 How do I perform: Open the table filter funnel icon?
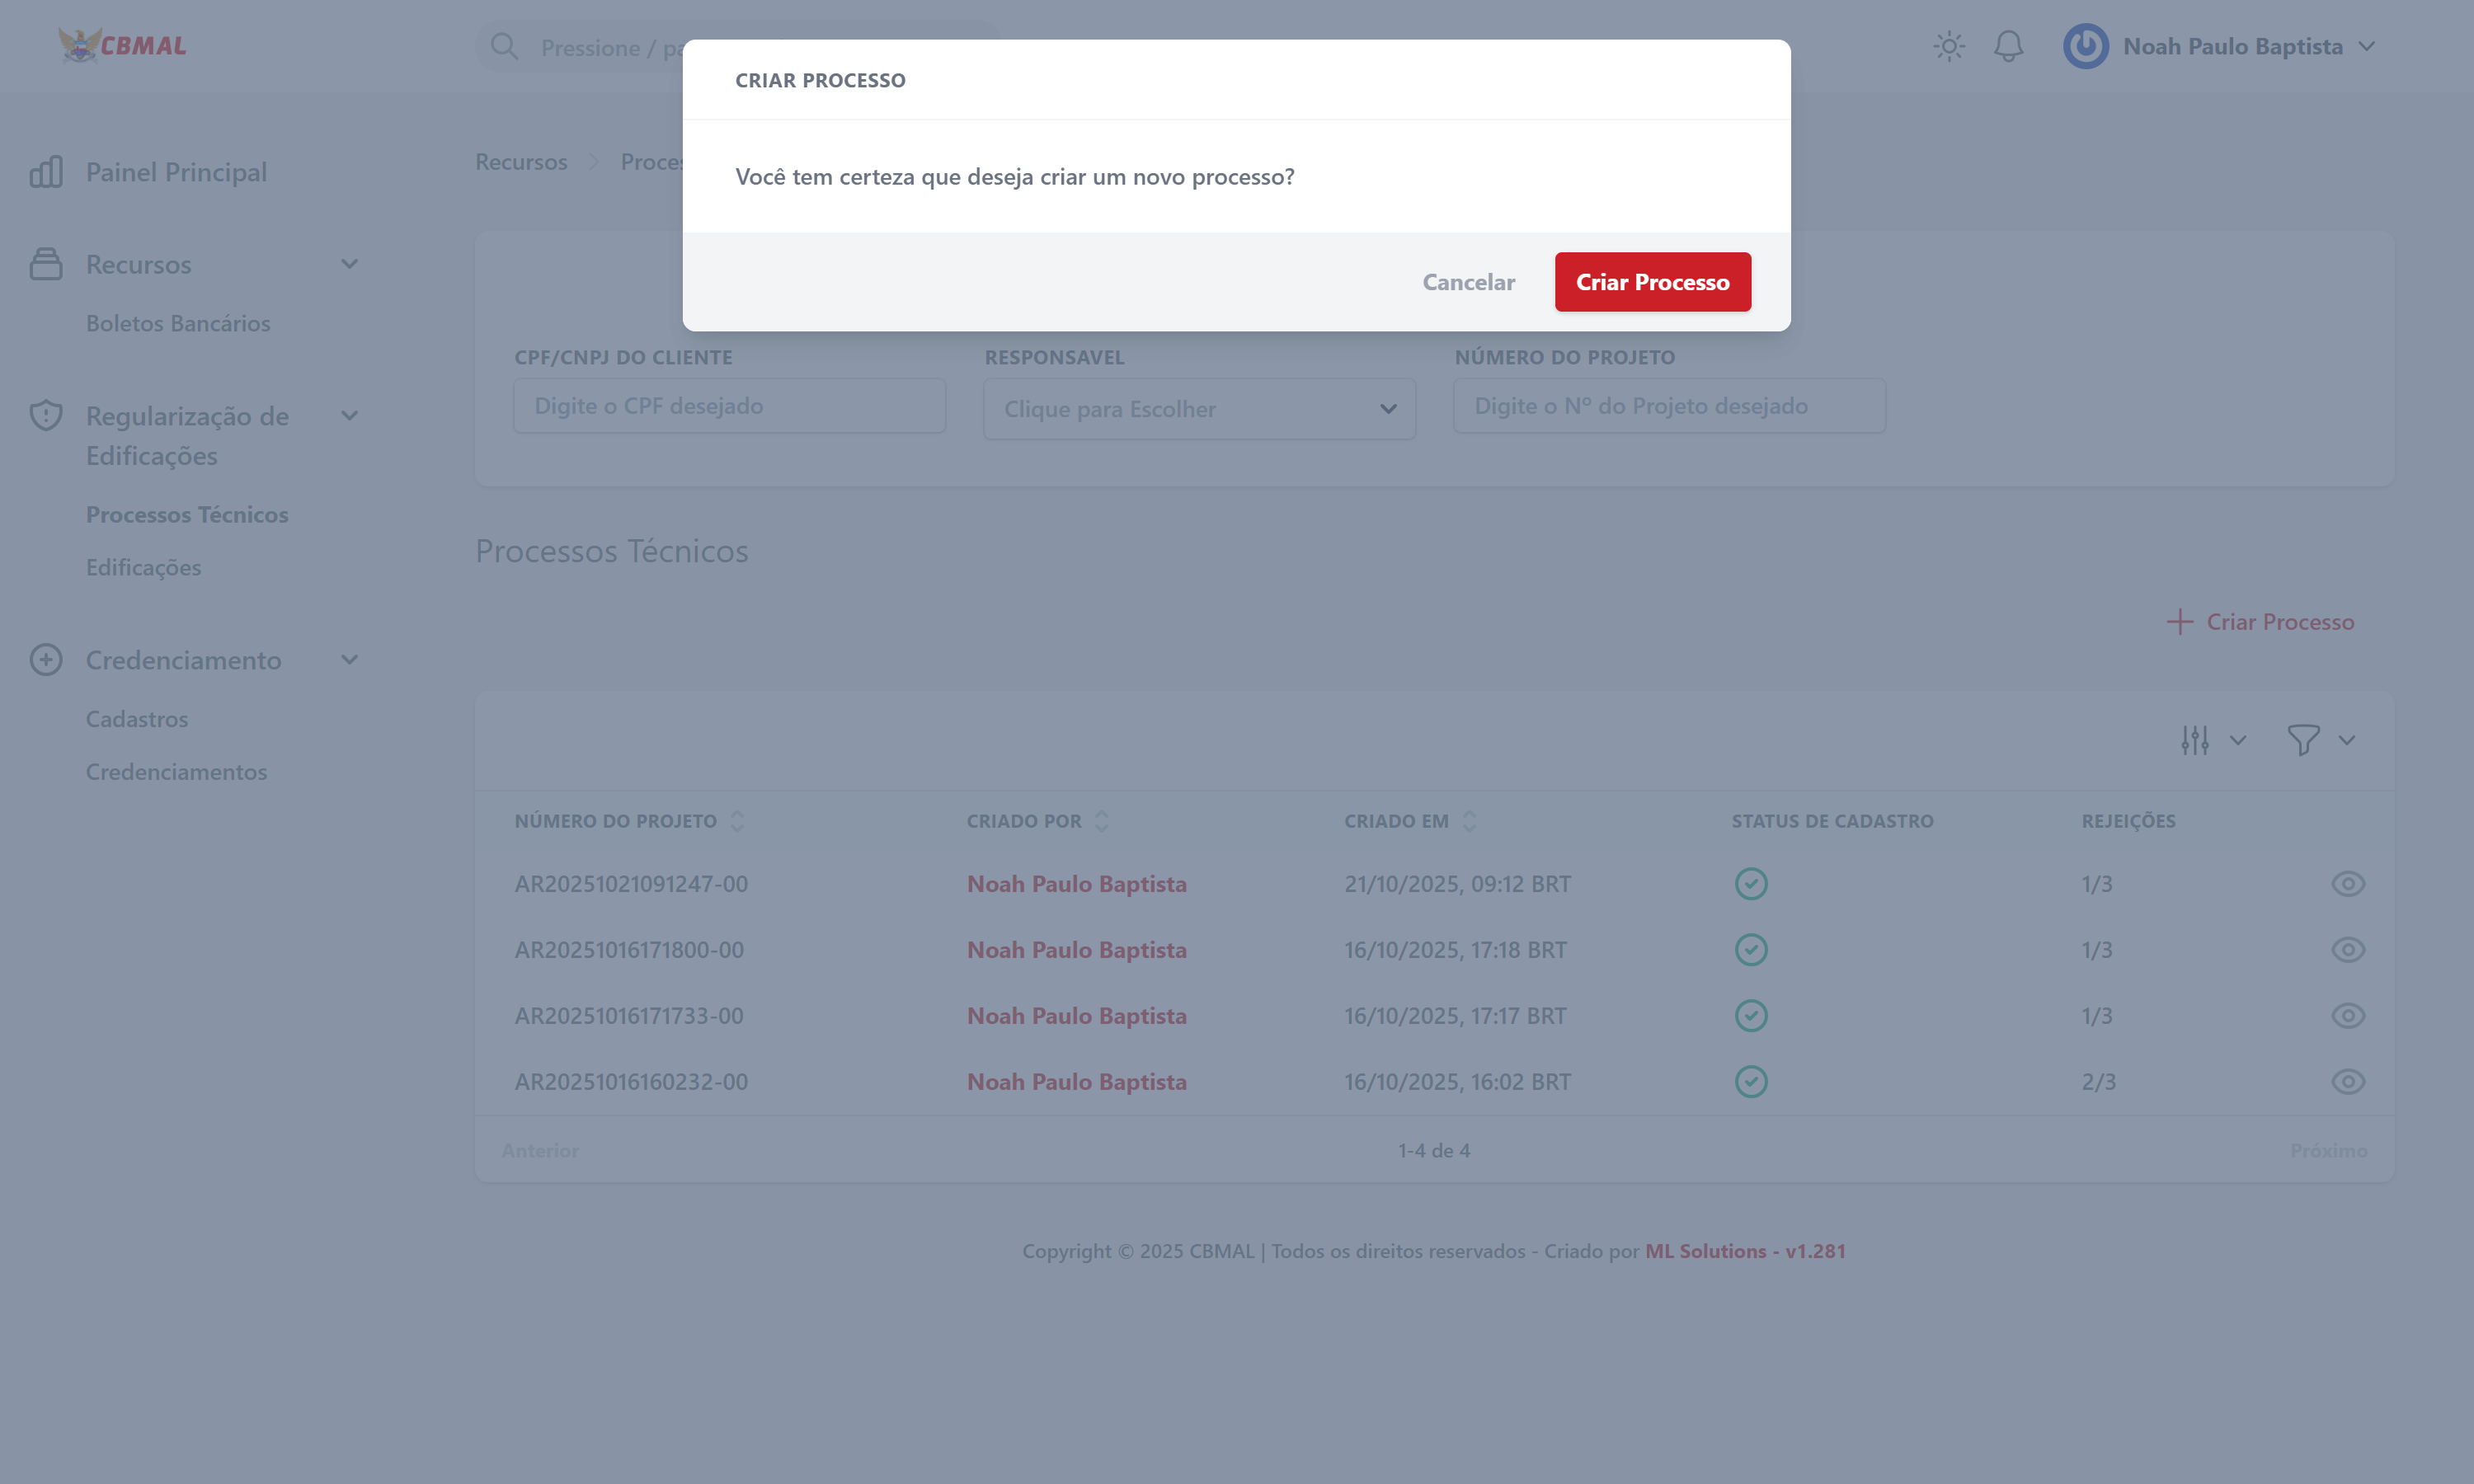pos(2303,740)
